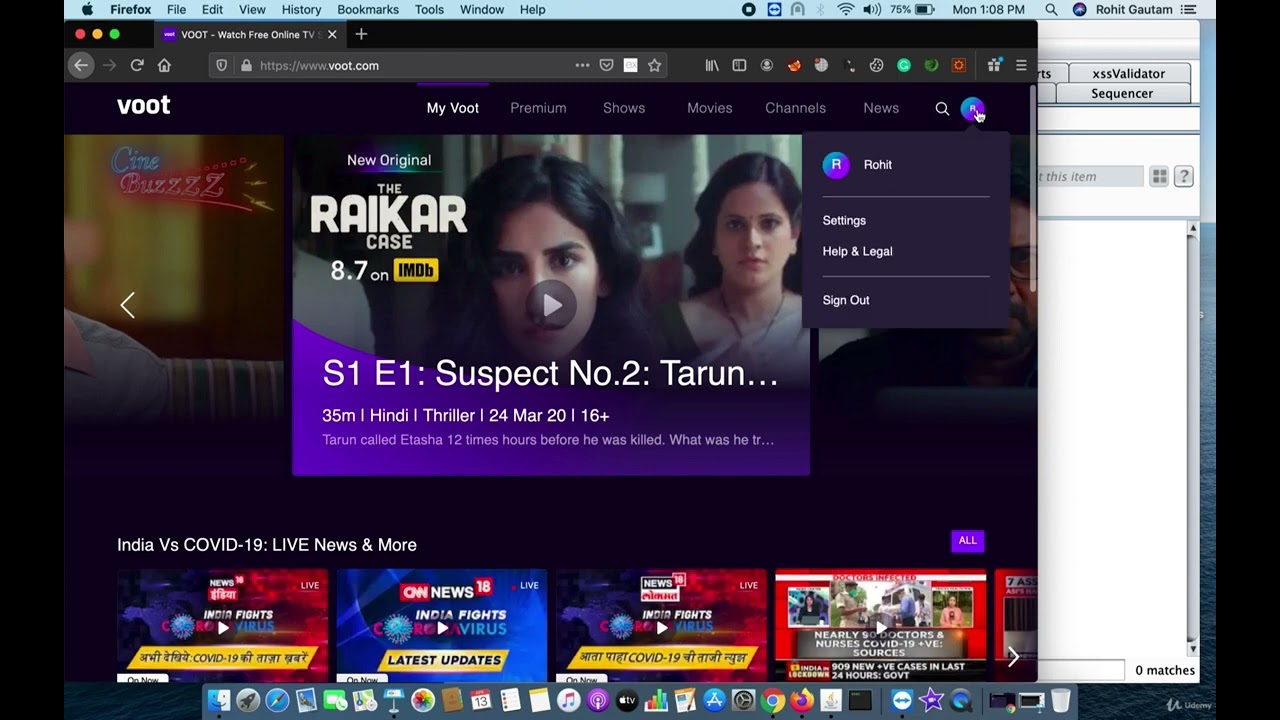
Task: Click the help question-mark button in background window
Action: [x=1184, y=177]
